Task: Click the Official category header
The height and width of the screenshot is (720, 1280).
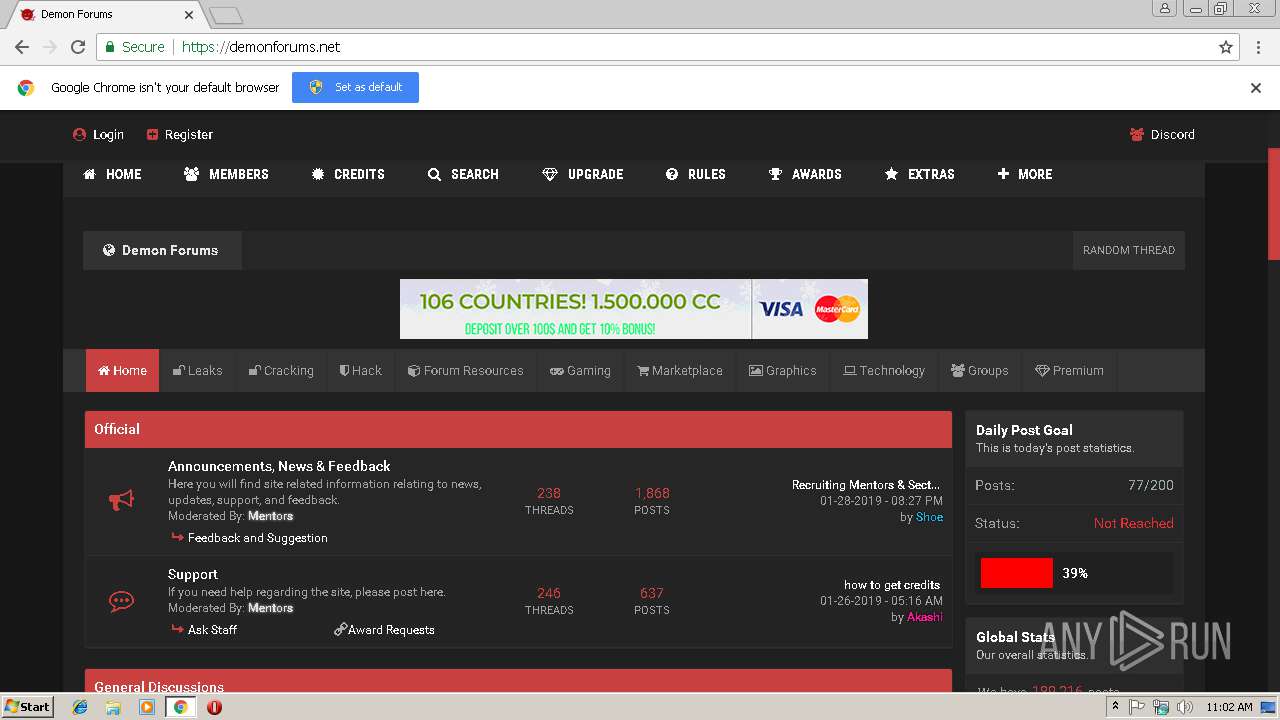Action: click(x=518, y=429)
